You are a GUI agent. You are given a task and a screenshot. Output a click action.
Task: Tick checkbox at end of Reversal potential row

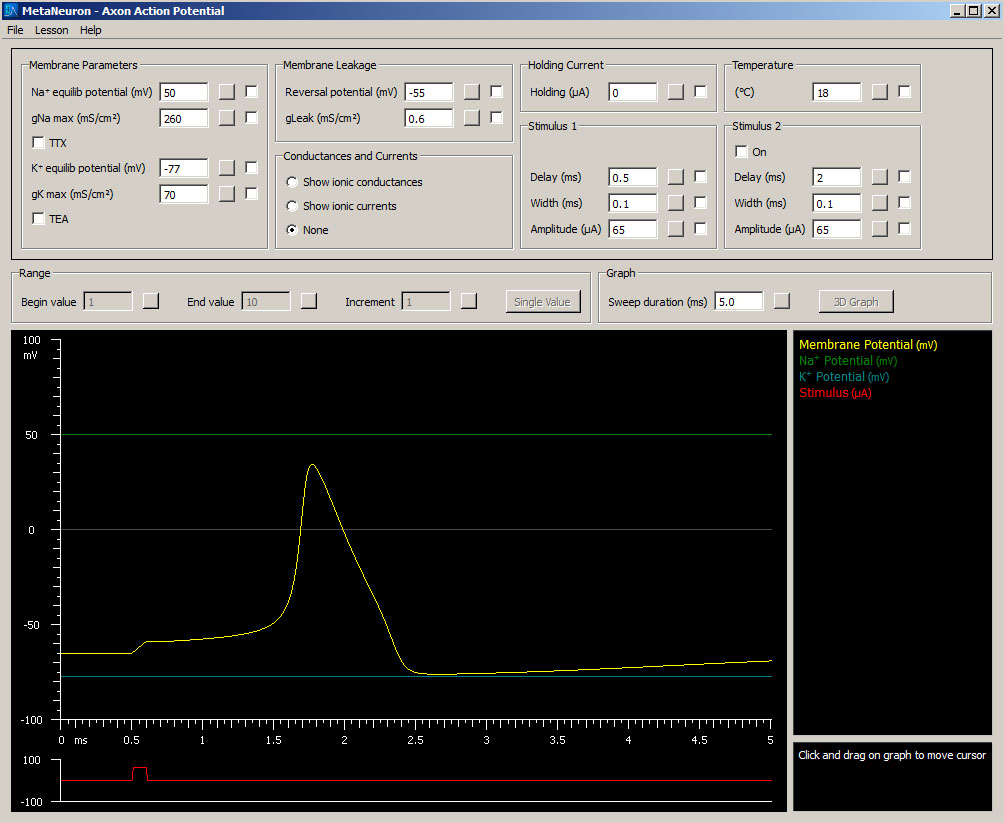496,92
